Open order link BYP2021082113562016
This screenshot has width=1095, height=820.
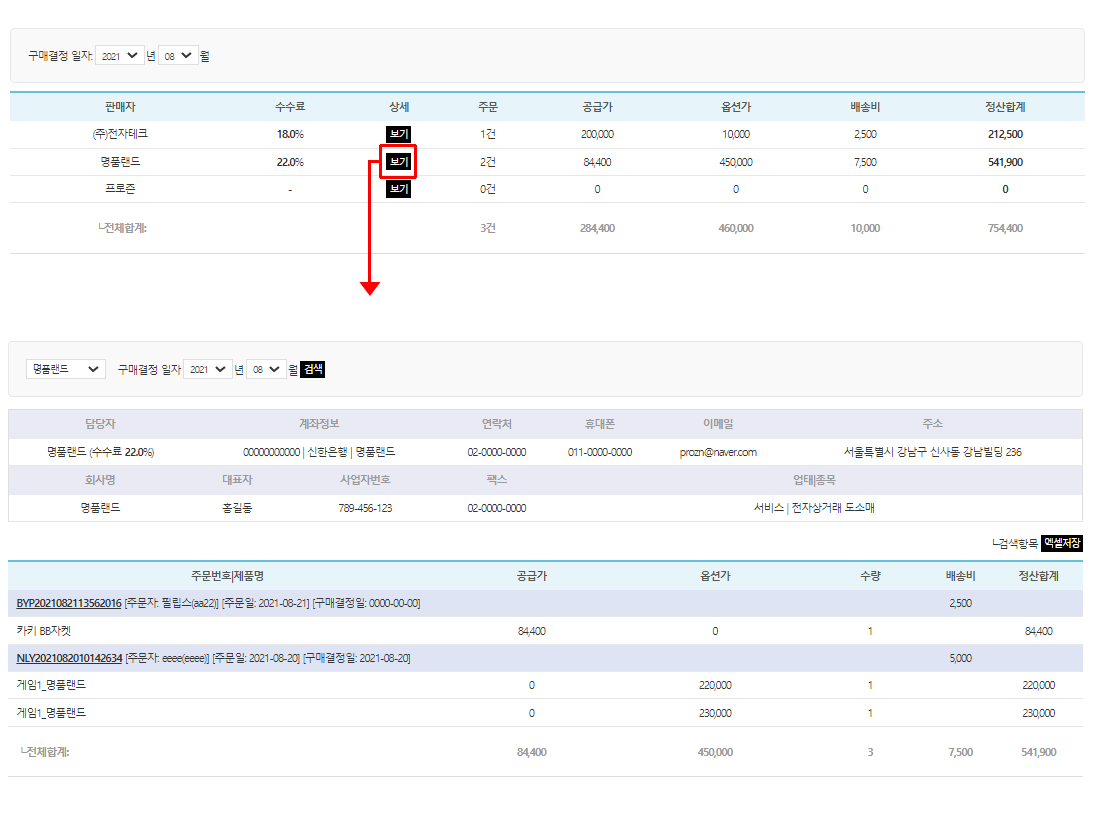point(69,603)
